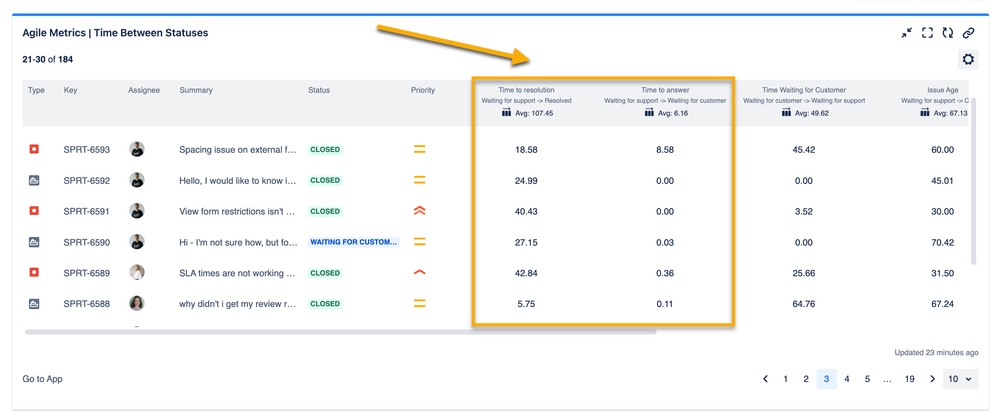
Task: Click highest priority icon for SPRT-6591
Action: click(x=419, y=211)
